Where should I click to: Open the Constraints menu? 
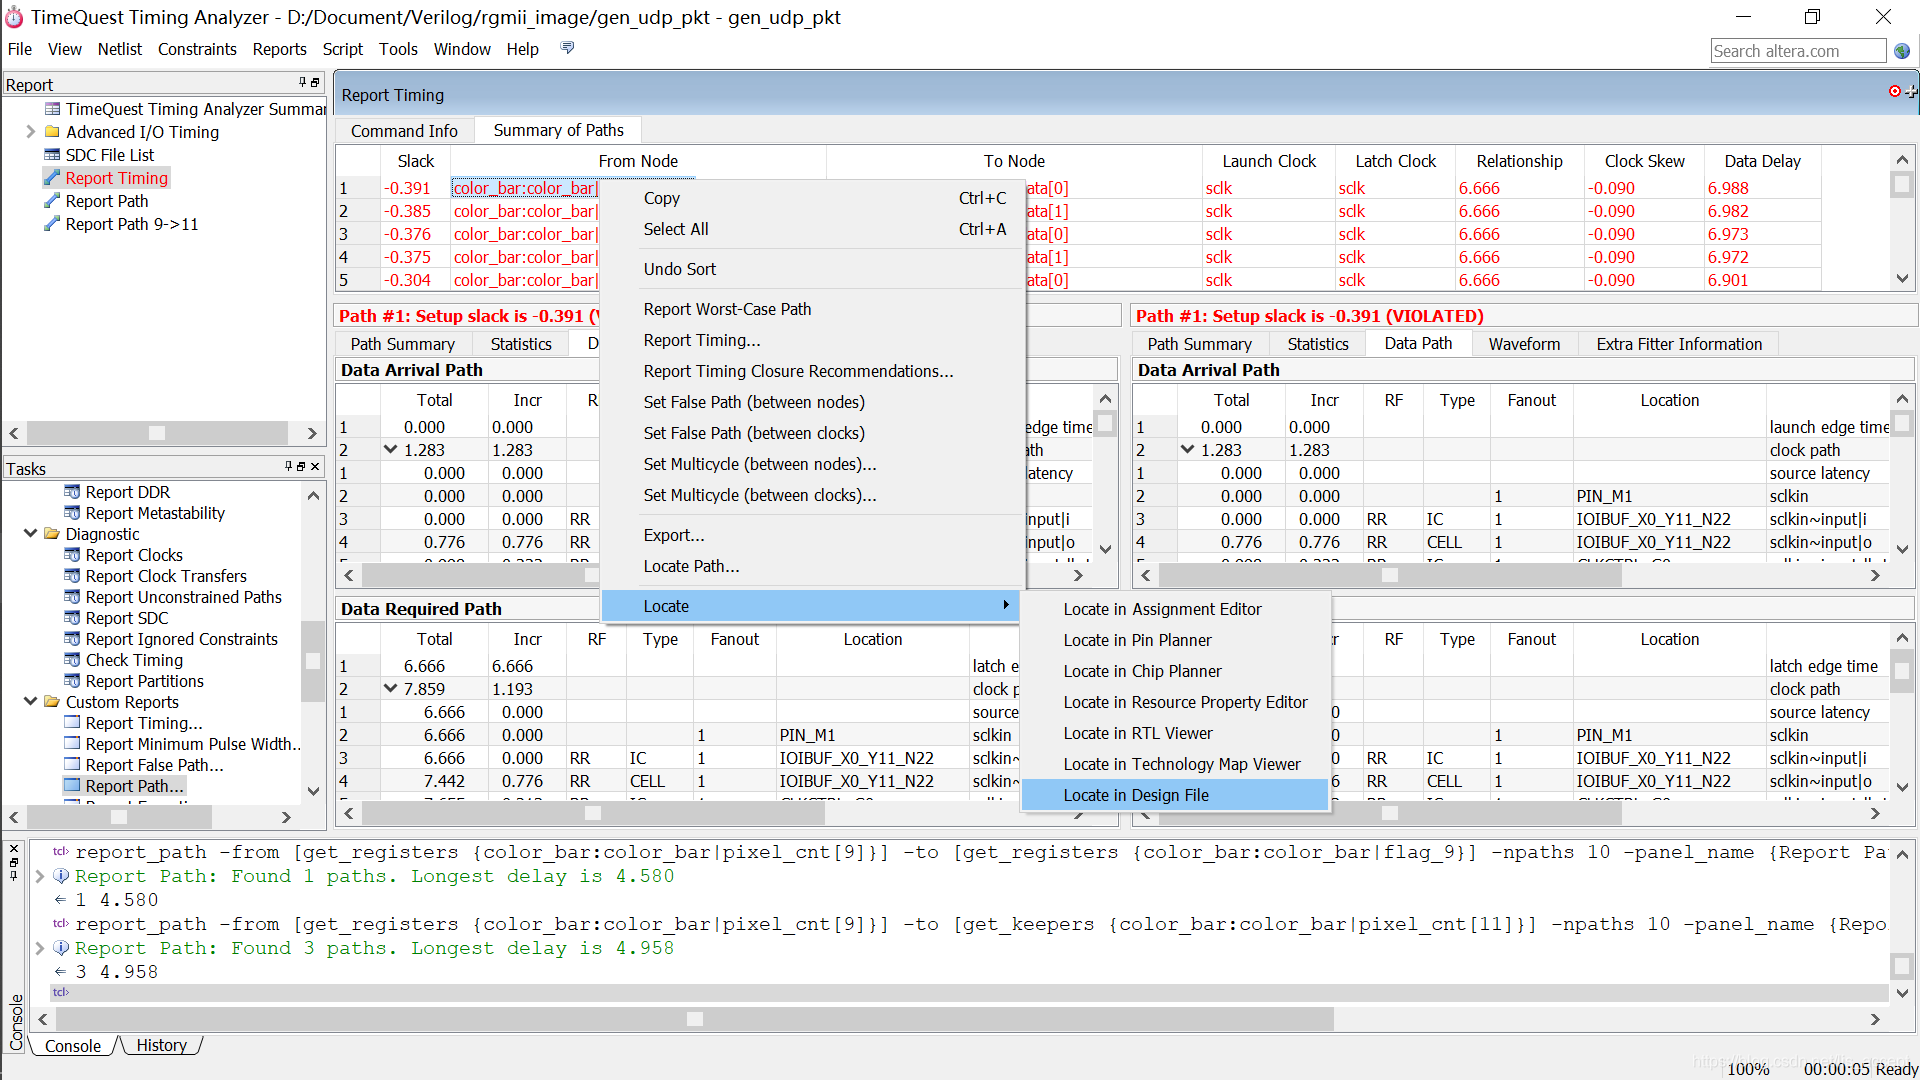tap(197, 49)
